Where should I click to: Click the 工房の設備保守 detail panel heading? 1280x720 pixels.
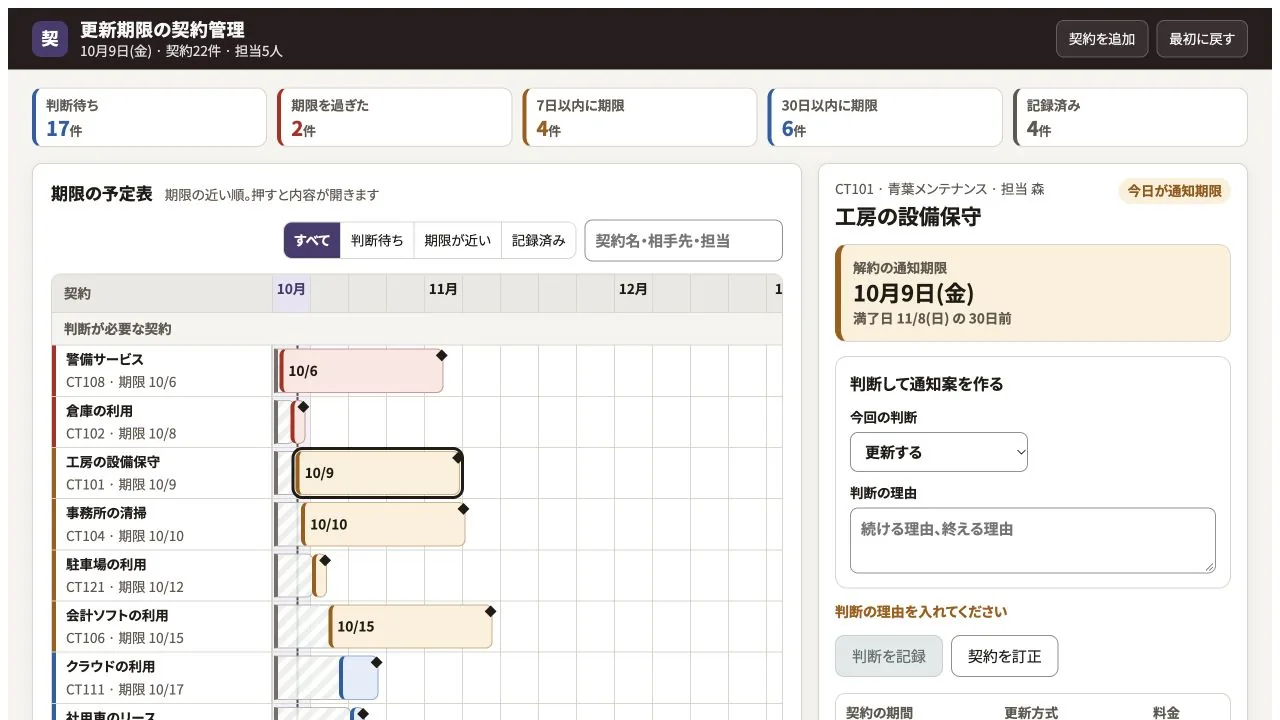[908, 217]
